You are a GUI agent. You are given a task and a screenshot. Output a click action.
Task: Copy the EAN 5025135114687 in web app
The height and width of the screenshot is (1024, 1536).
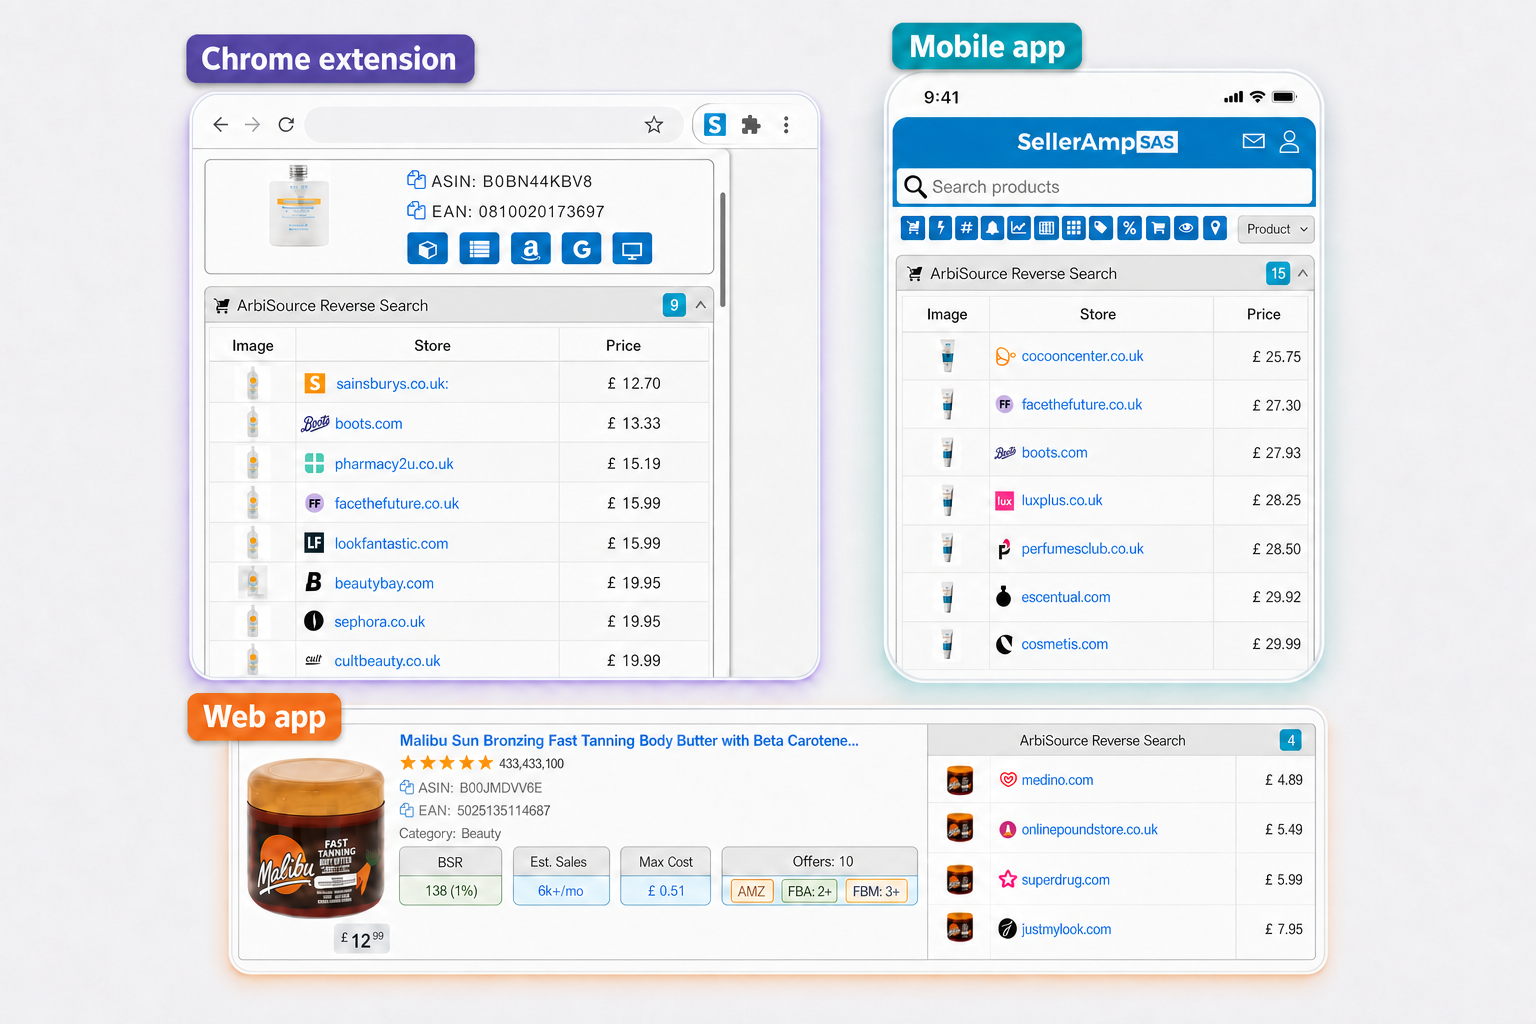tap(407, 810)
